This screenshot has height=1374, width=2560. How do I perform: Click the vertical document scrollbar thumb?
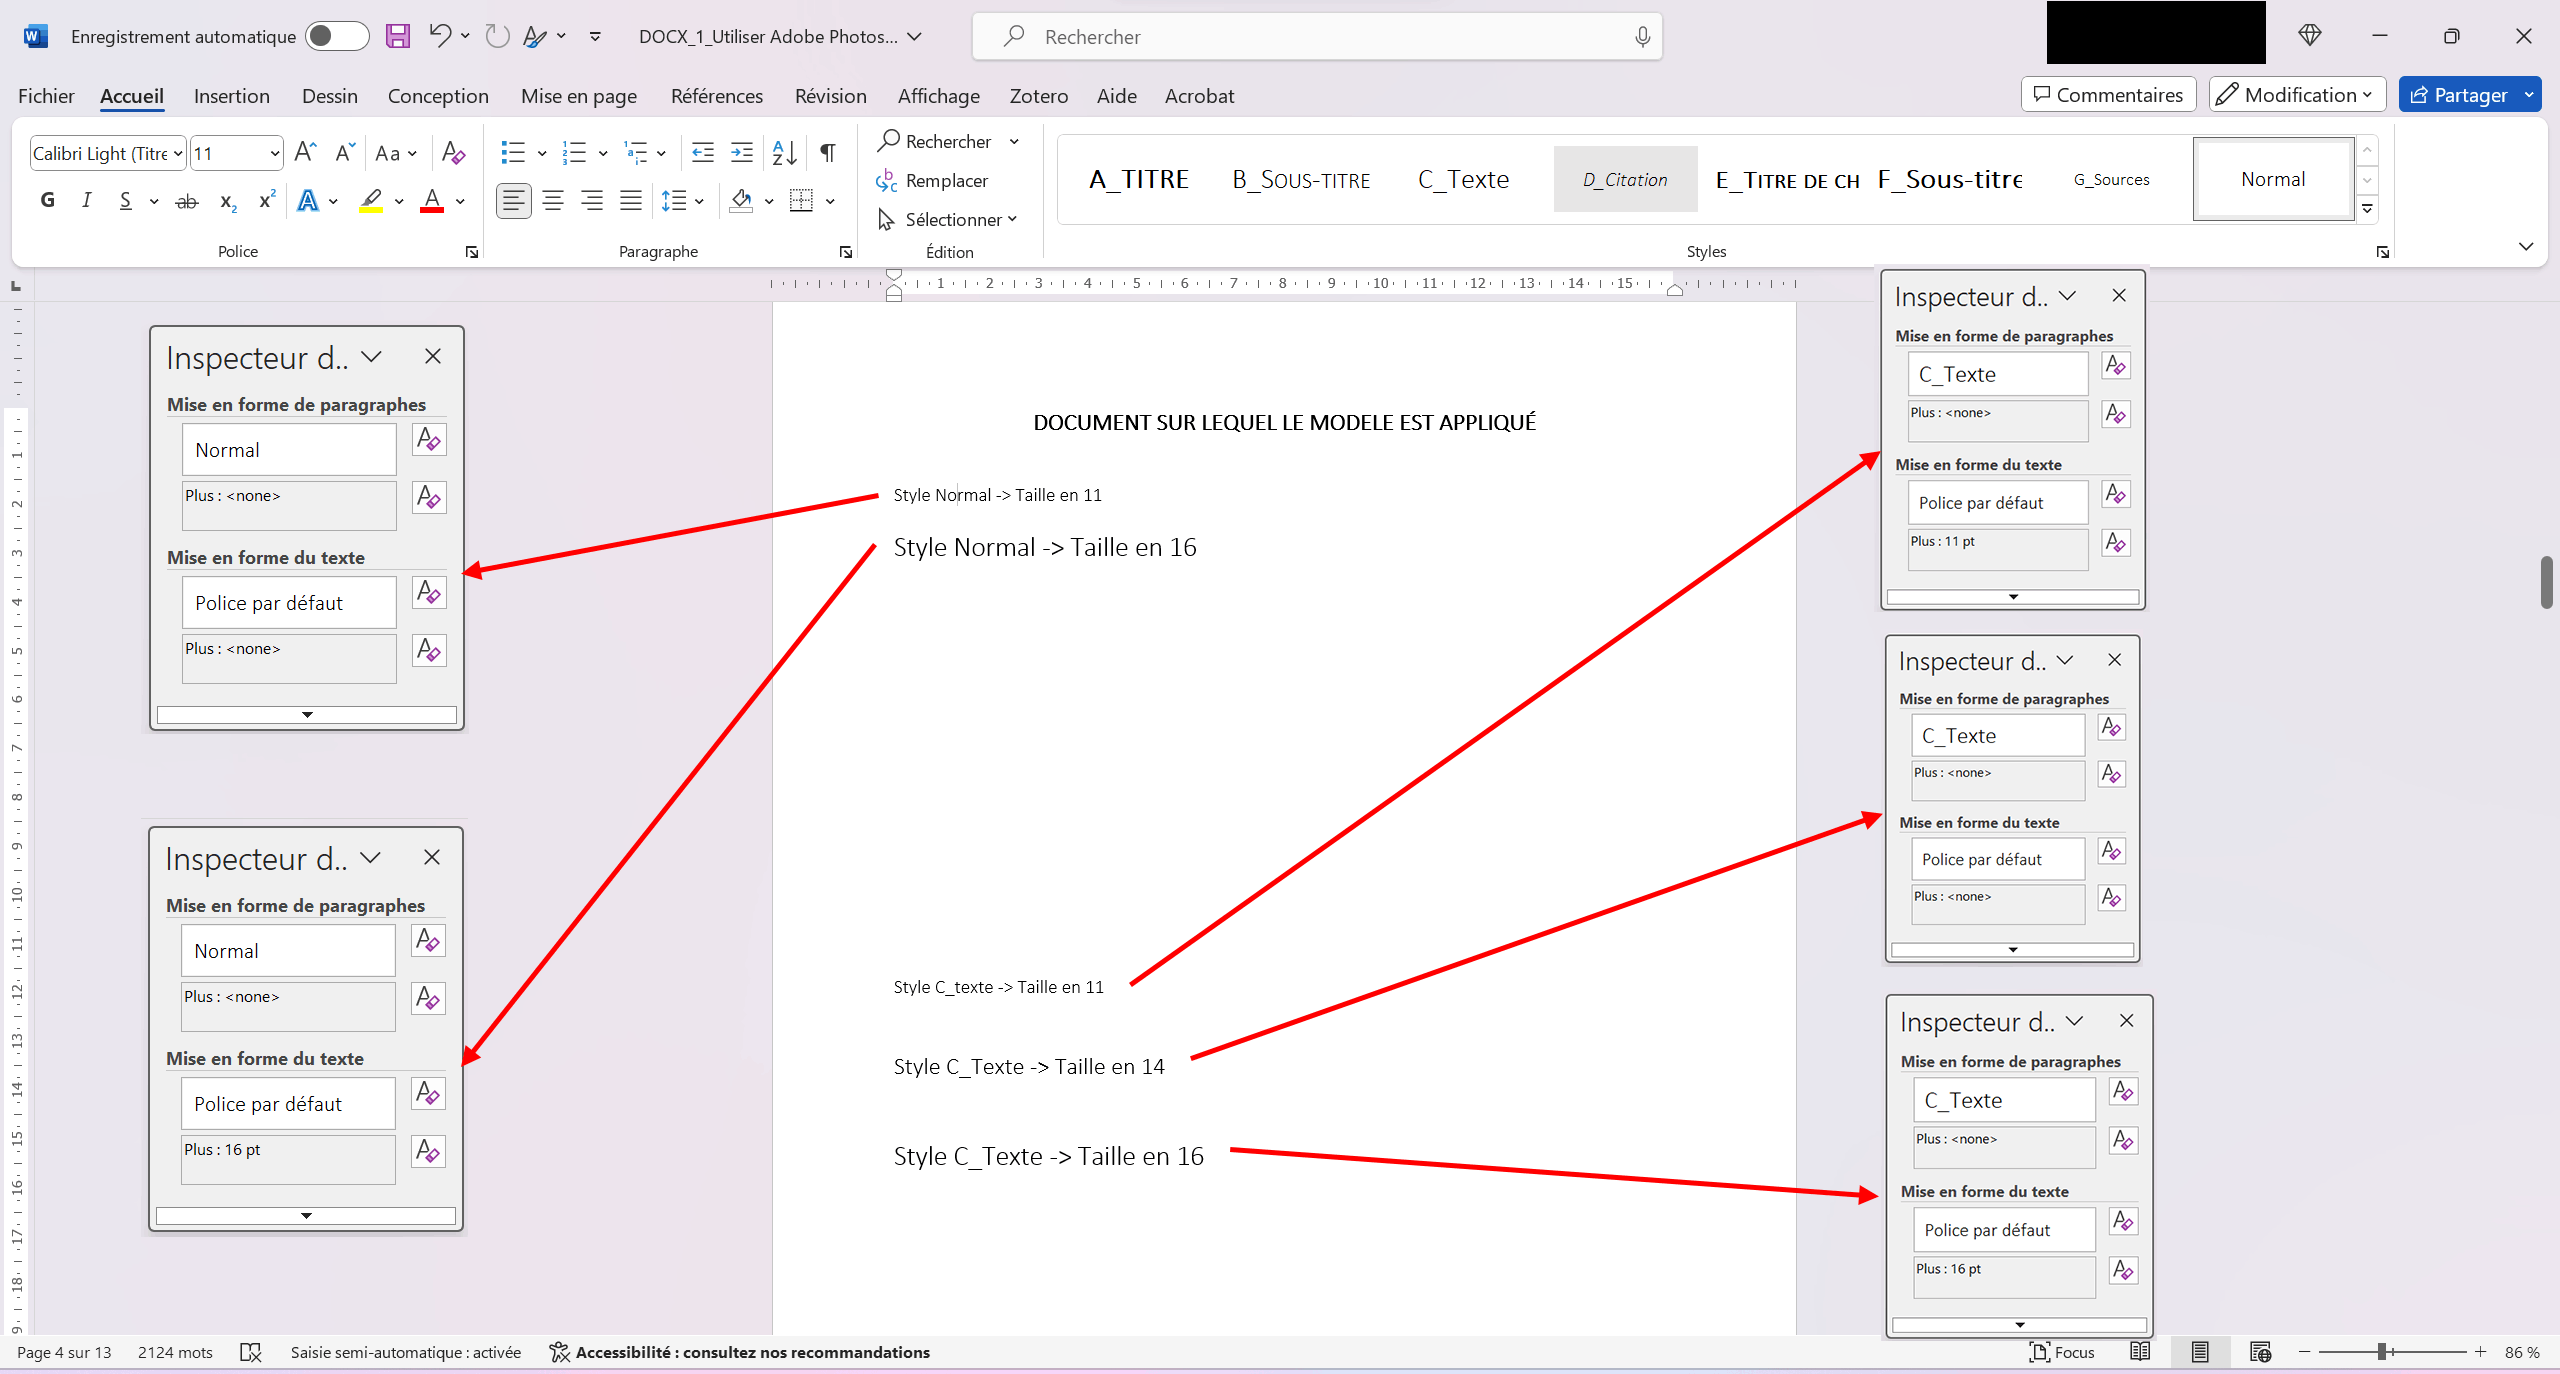2546,582
